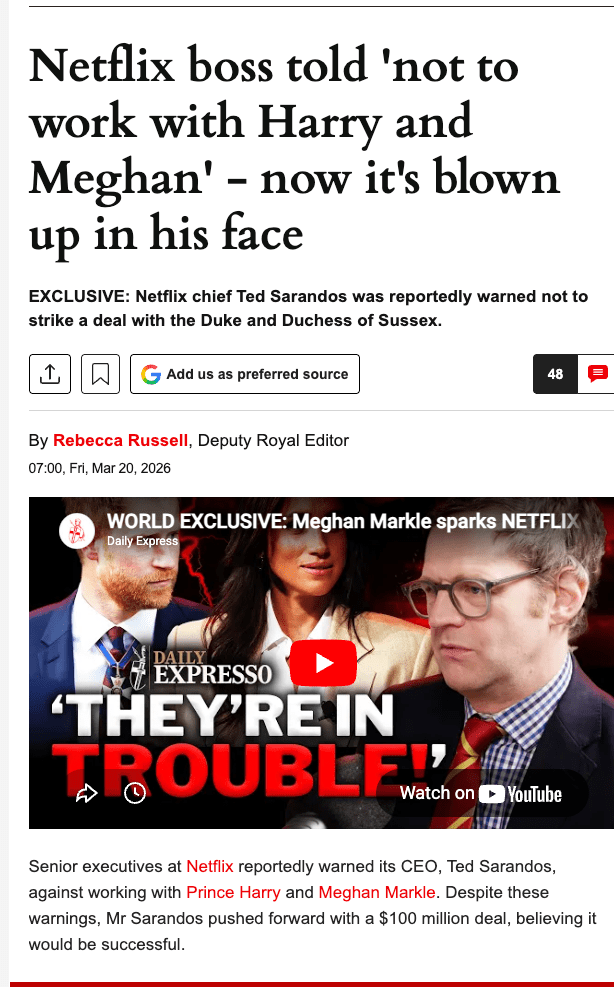Click the Google logo in the preferred source button

pyautogui.click(x=151, y=375)
